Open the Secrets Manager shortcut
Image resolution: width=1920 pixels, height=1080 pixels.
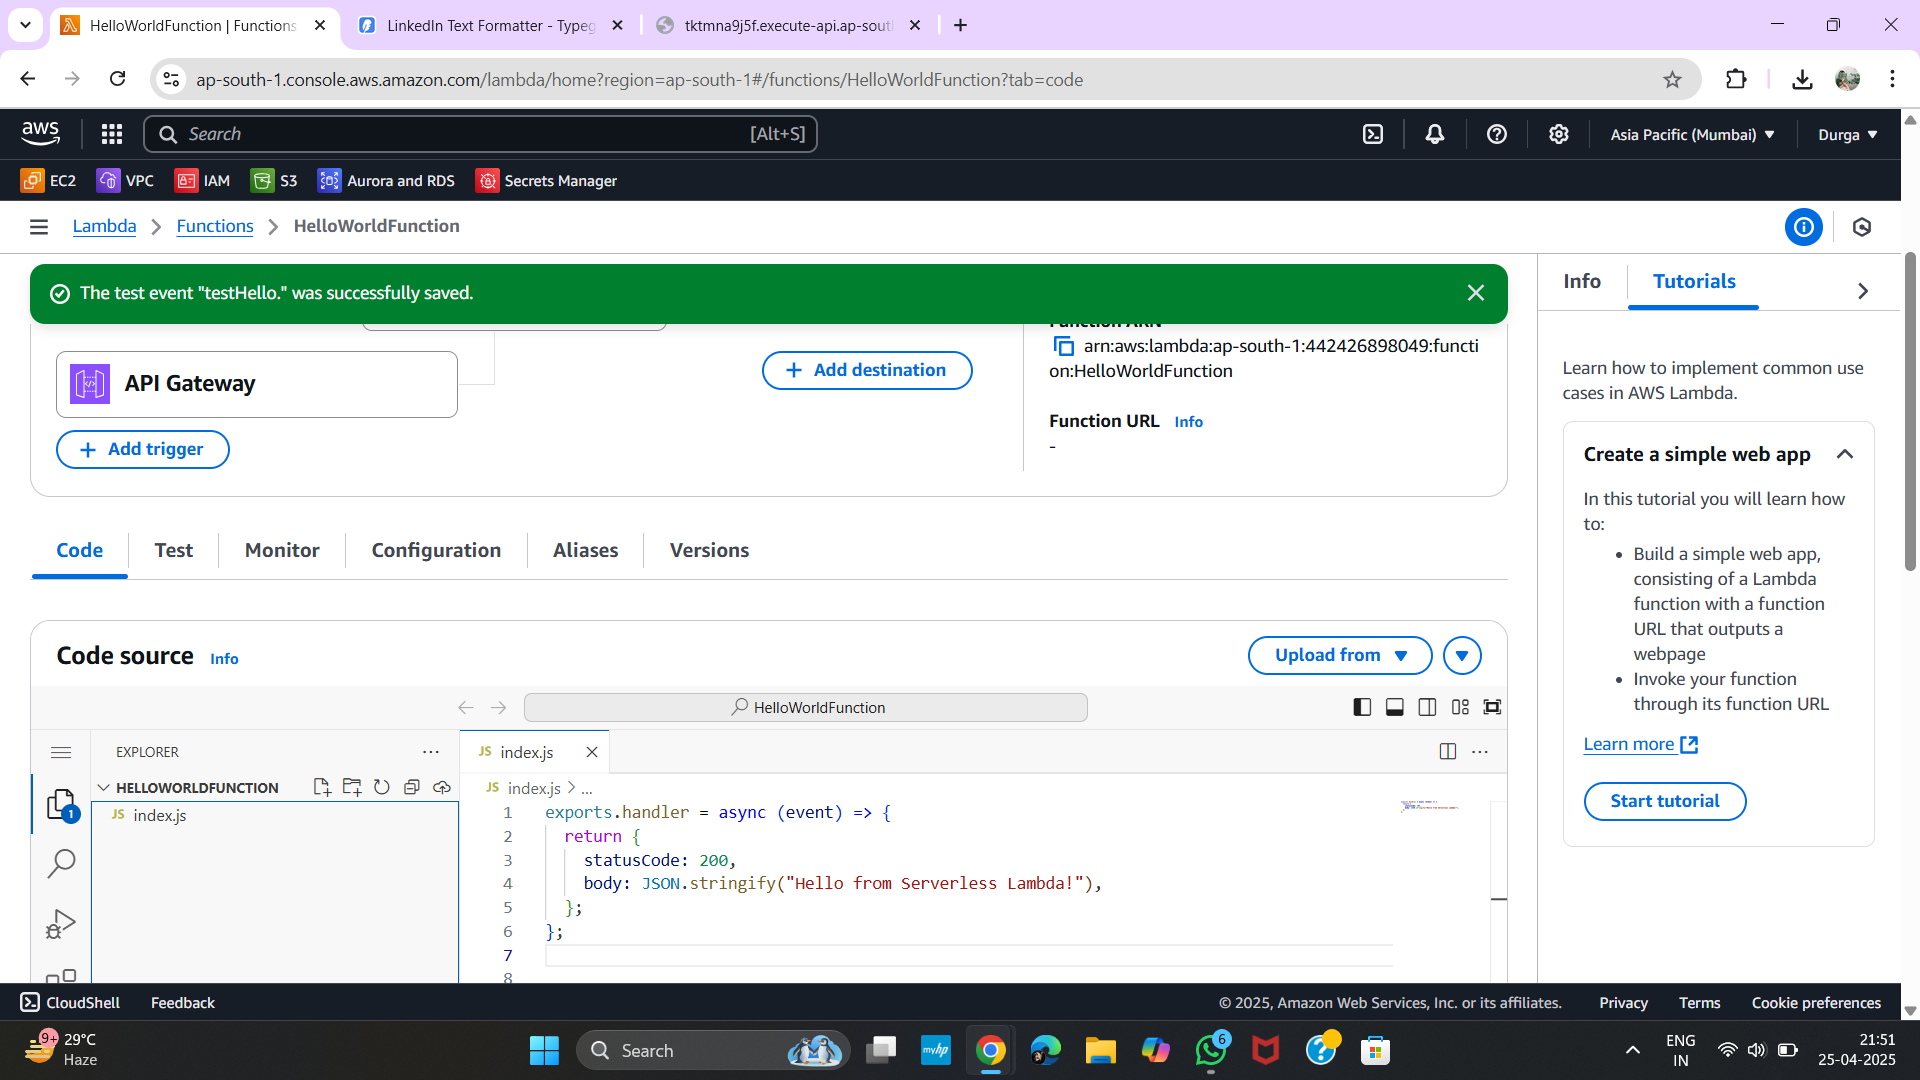click(x=546, y=181)
